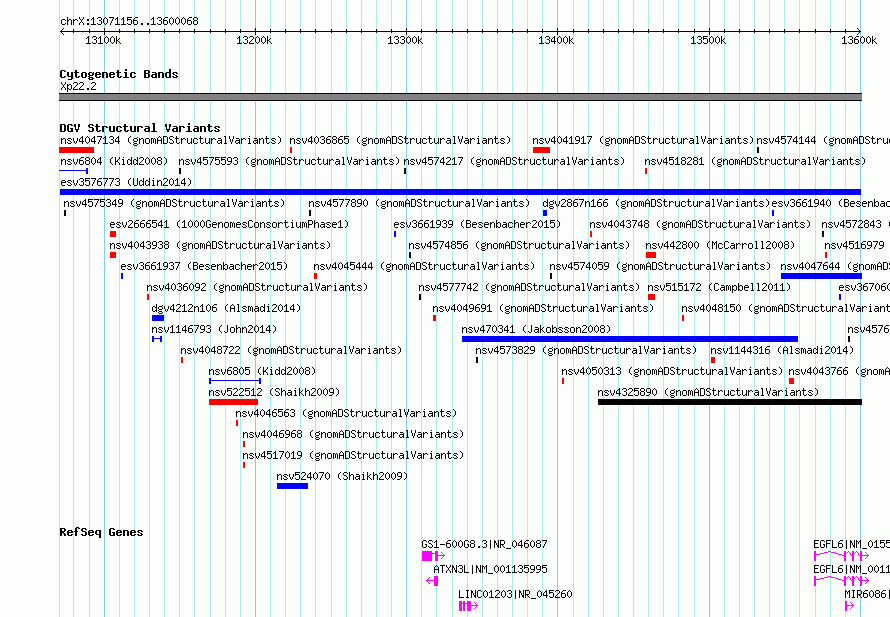Open nsv4046563 variant label

pos(346,413)
